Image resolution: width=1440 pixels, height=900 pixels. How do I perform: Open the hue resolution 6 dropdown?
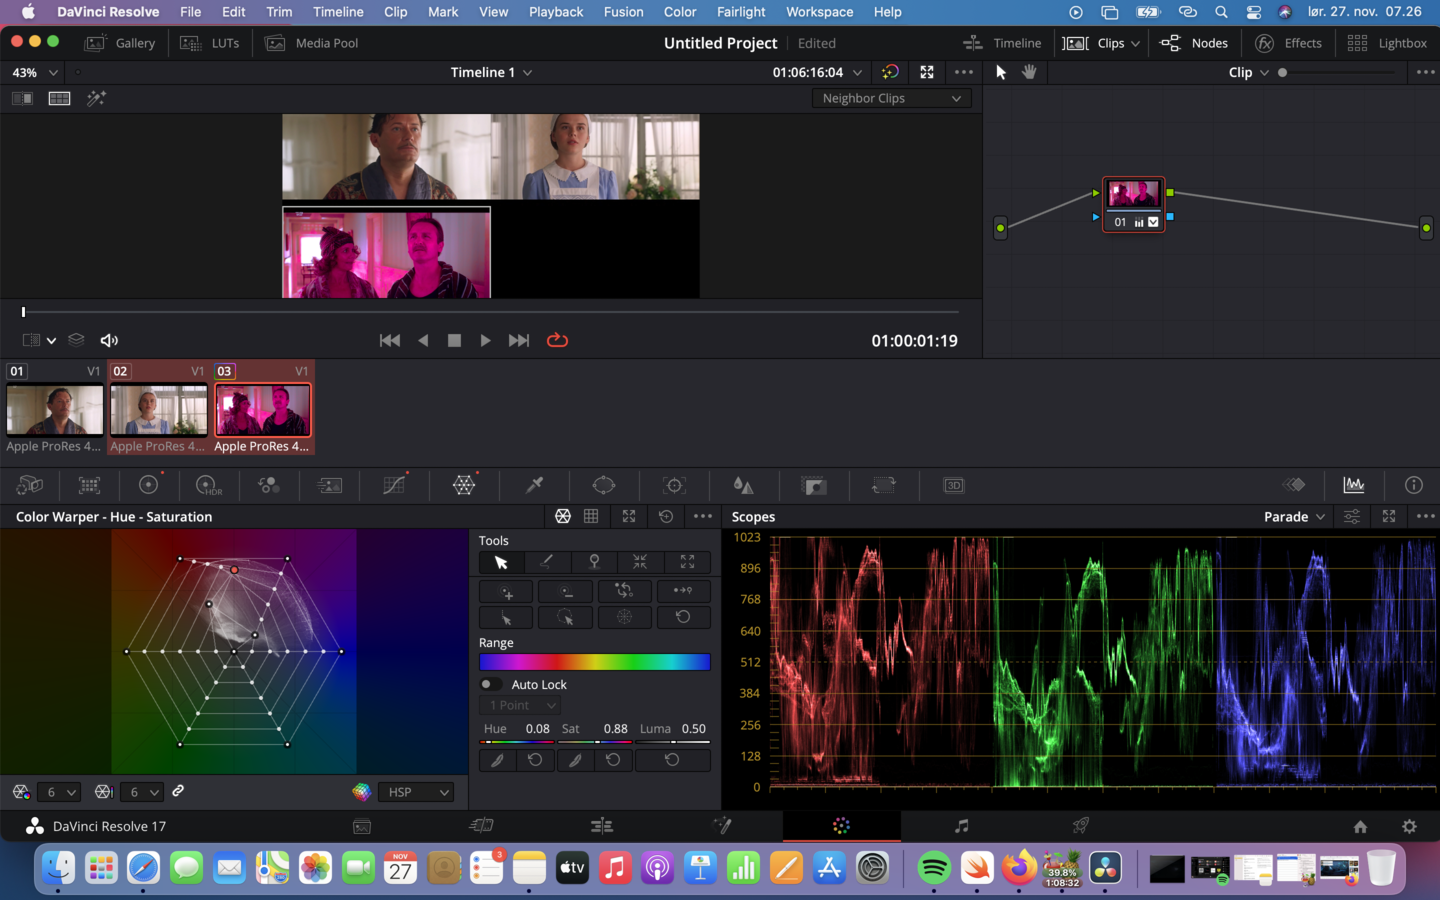point(58,792)
